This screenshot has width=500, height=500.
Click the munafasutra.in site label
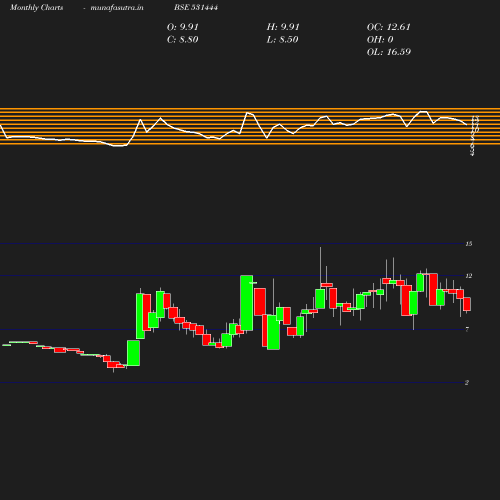117,8
